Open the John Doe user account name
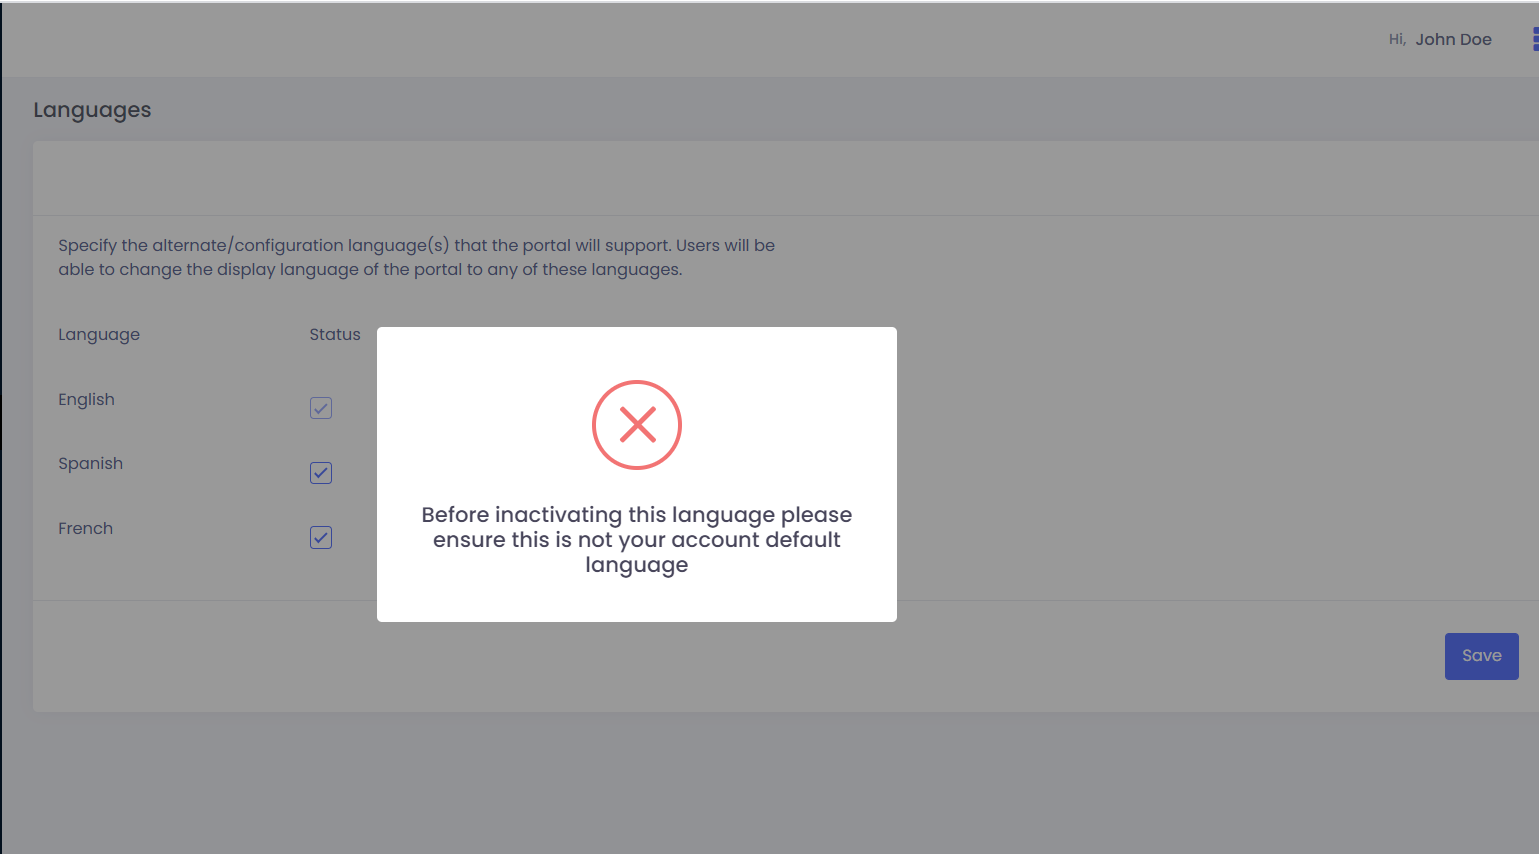 [1453, 39]
